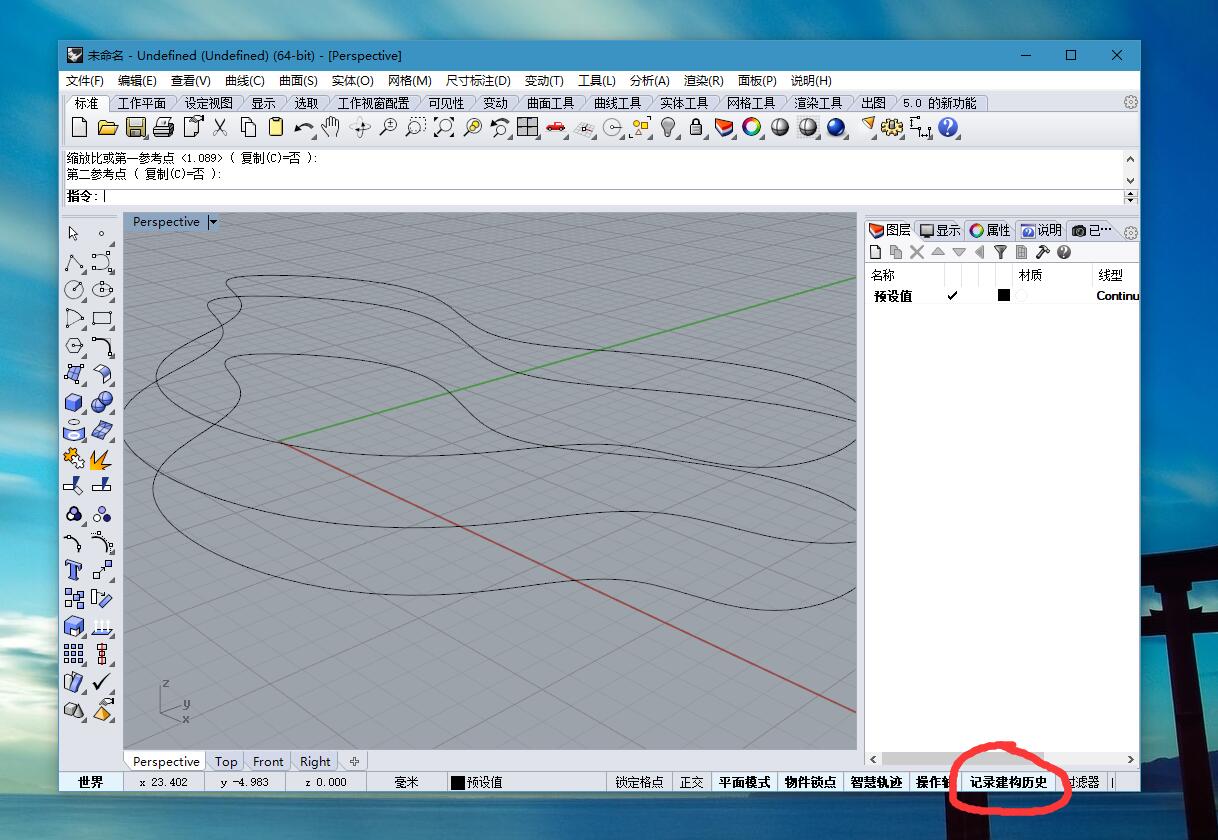
Task: Toggle 锁定格点 grid snap in status bar
Action: pos(639,782)
